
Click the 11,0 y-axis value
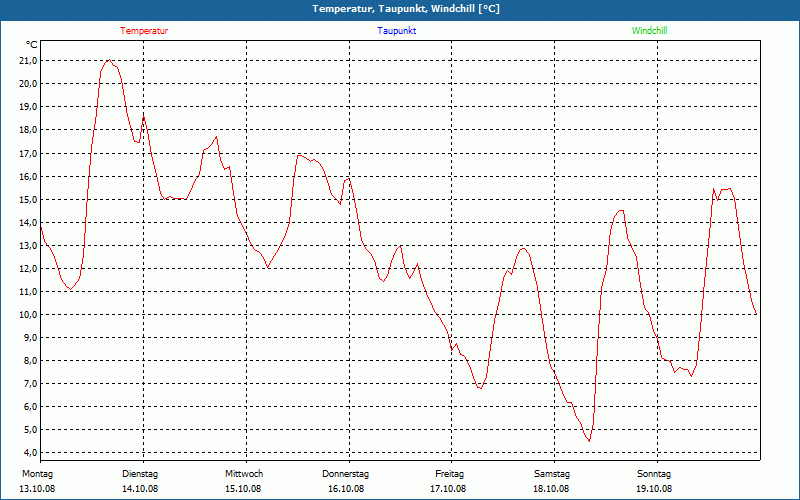click(x=29, y=291)
